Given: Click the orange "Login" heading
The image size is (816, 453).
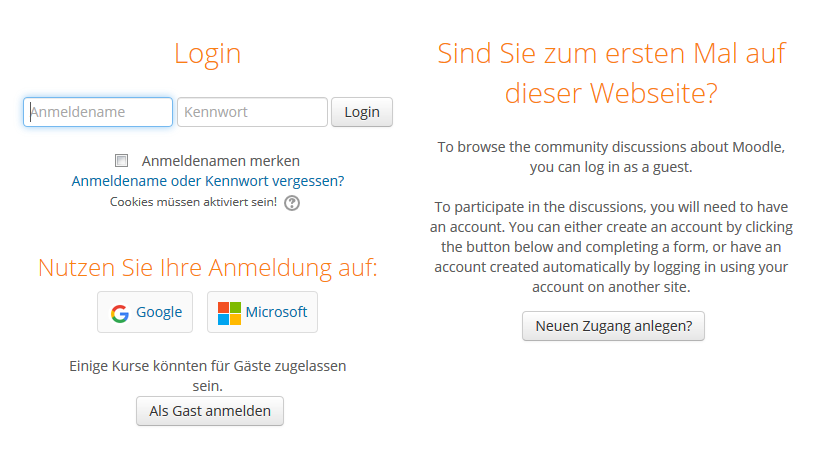Looking at the screenshot, I should tap(207, 53).
